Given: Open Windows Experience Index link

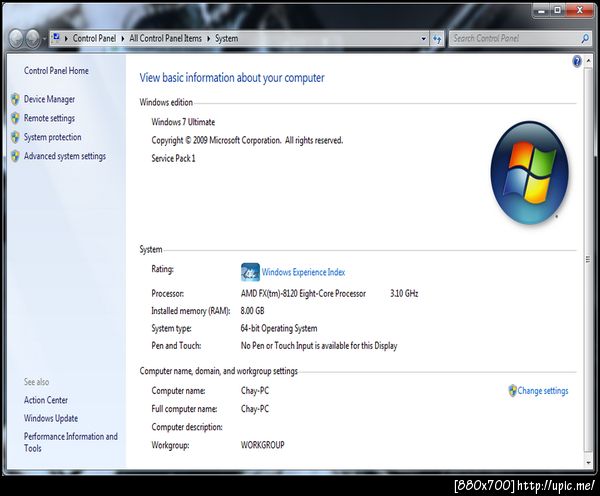Looking at the screenshot, I should point(303,272).
